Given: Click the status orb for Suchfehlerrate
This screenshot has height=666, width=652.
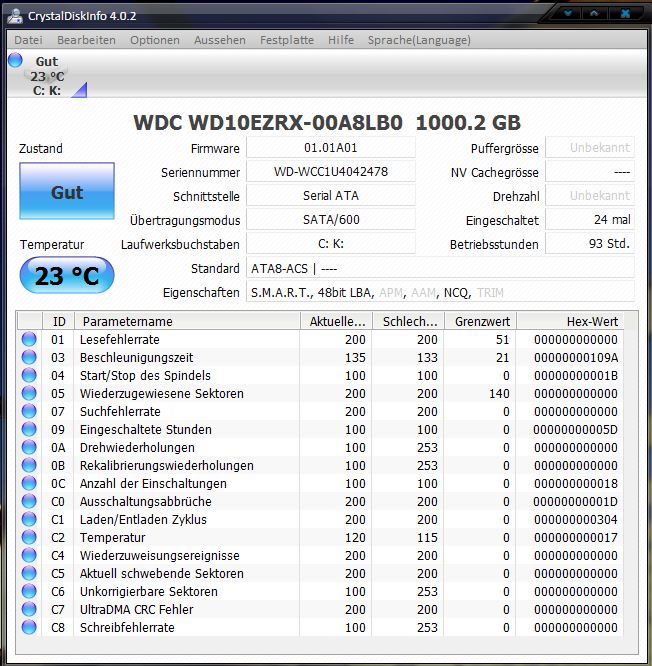Looking at the screenshot, I should click(29, 411).
